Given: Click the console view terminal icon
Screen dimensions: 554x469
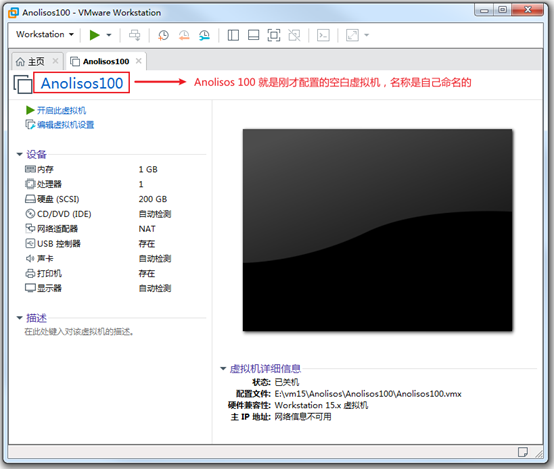Looking at the screenshot, I should pyautogui.click(x=323, y=35).
